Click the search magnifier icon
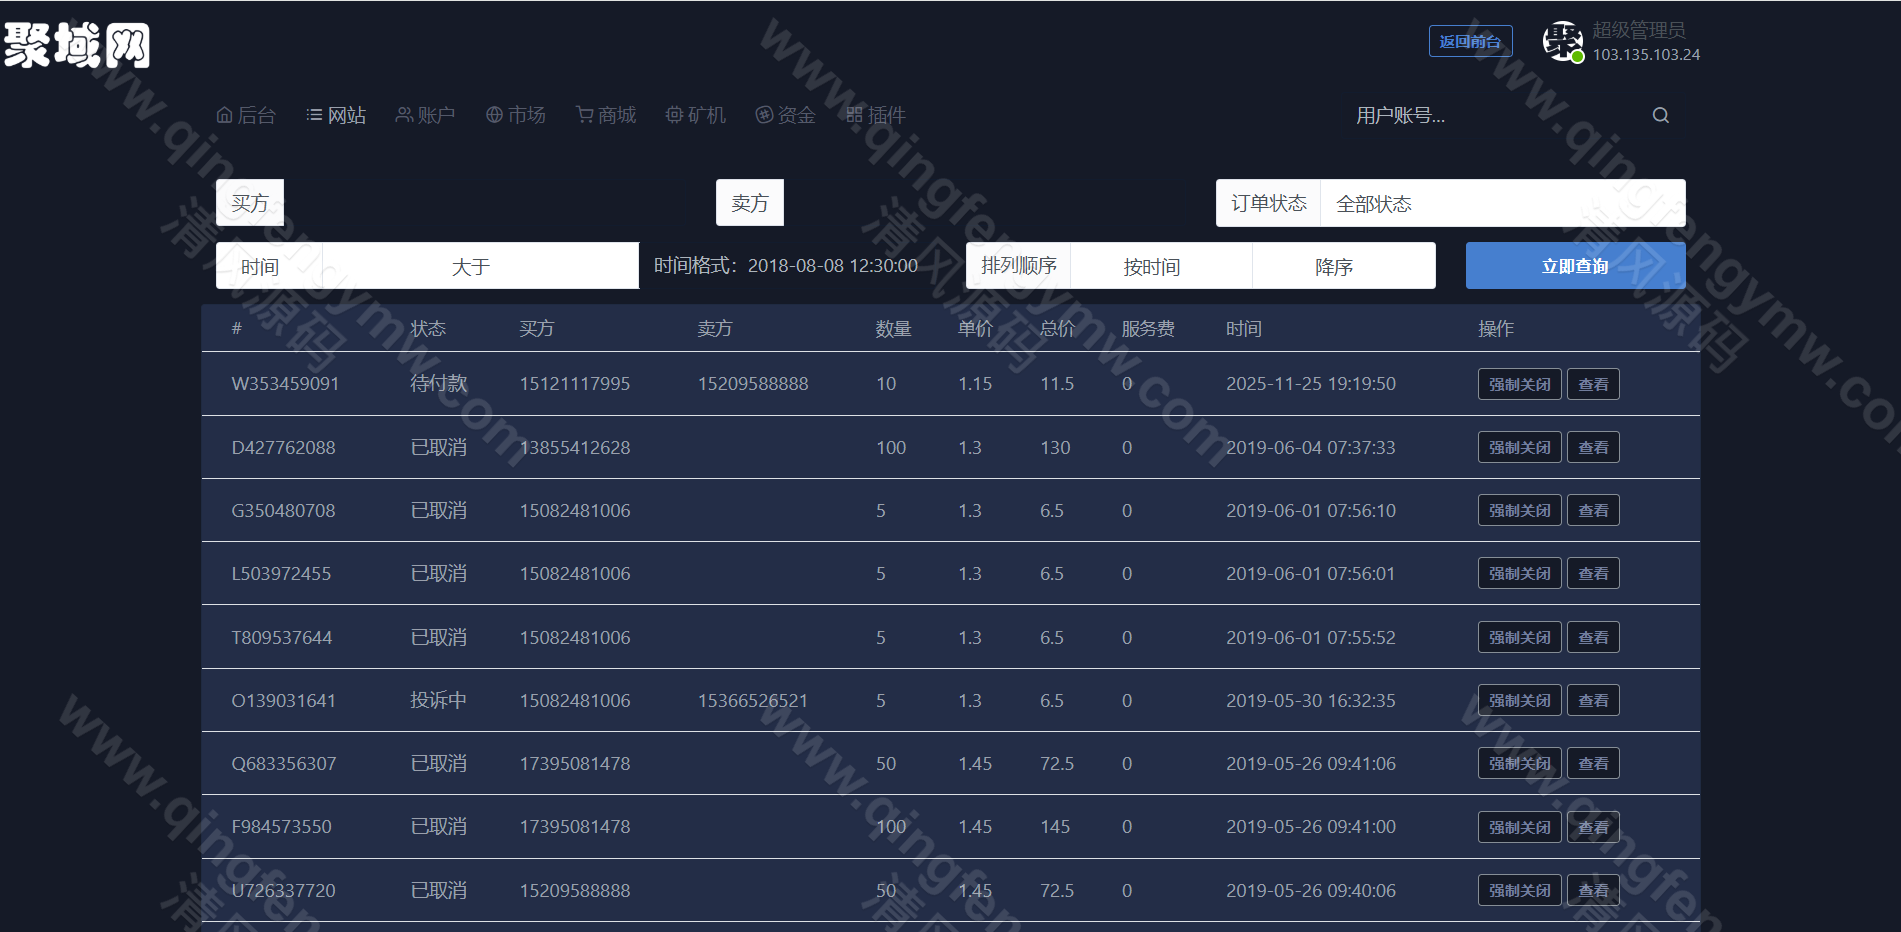Image resolution: width=1901 pixels, height=932 pixels. (x=1659, y=115)
